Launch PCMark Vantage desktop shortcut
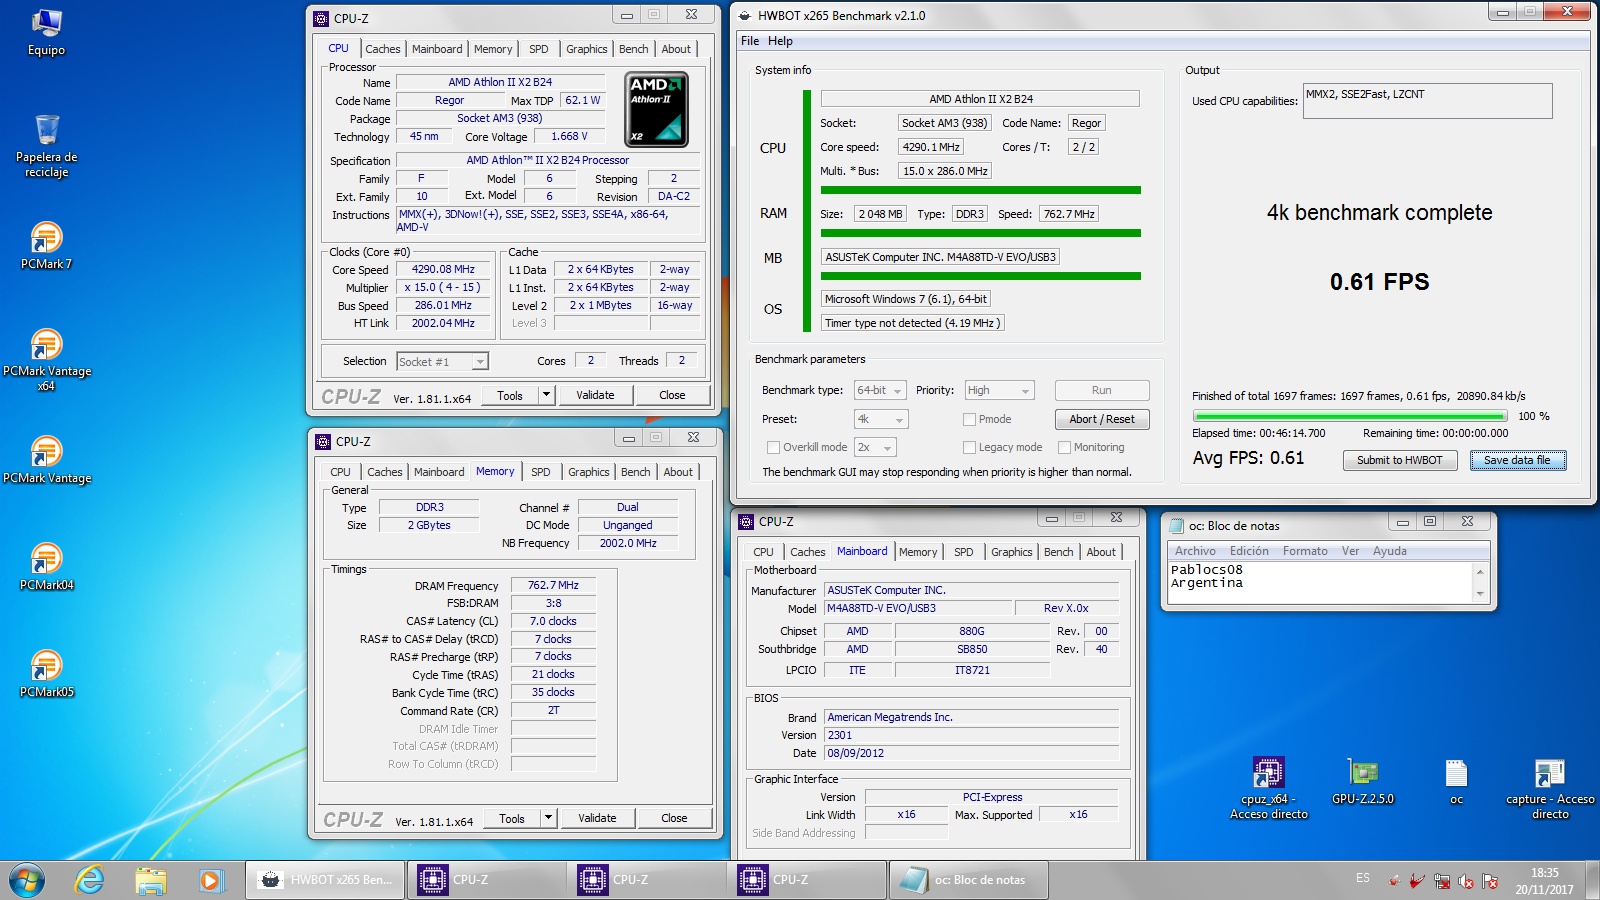Screen dimensions: 1600x900 tap(46, 460)
